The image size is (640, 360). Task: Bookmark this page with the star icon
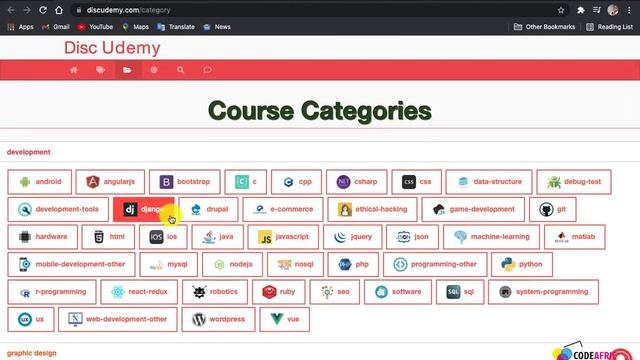pos(561,10)
